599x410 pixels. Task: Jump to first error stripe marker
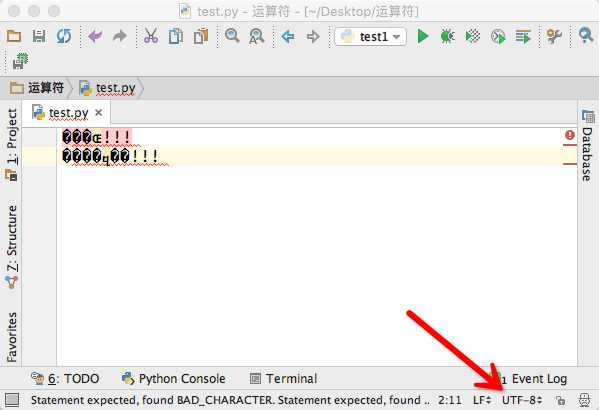pos(570,145)
